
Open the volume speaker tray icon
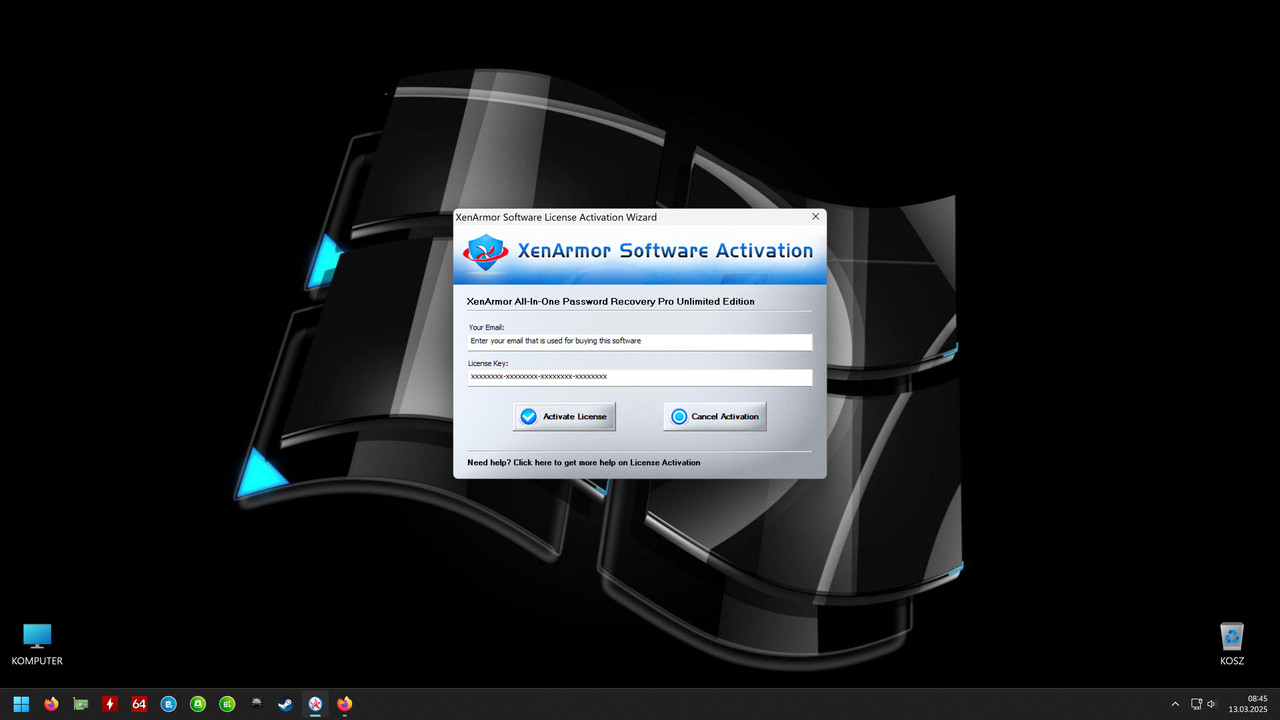[1212, 704]
